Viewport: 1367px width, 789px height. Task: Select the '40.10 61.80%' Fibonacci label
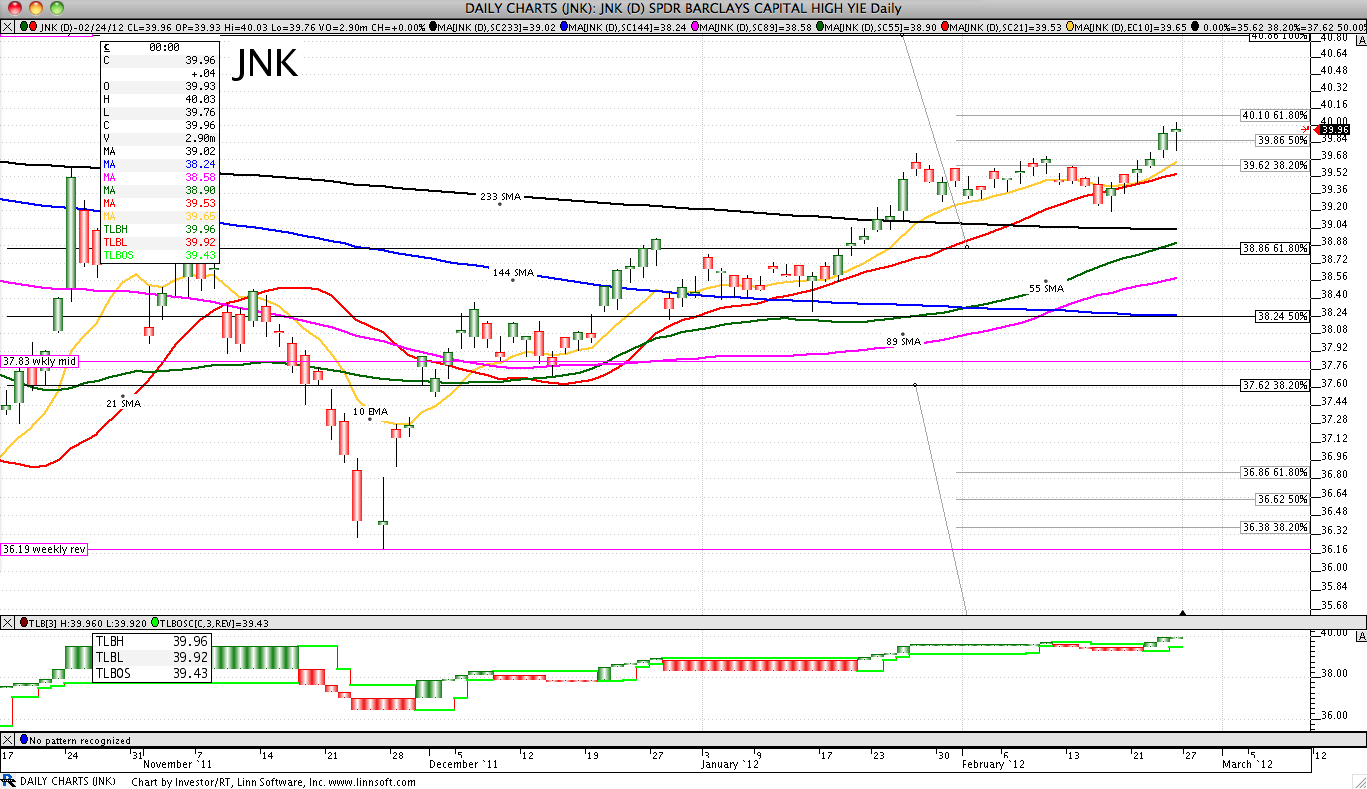(x=1274, y=115)
